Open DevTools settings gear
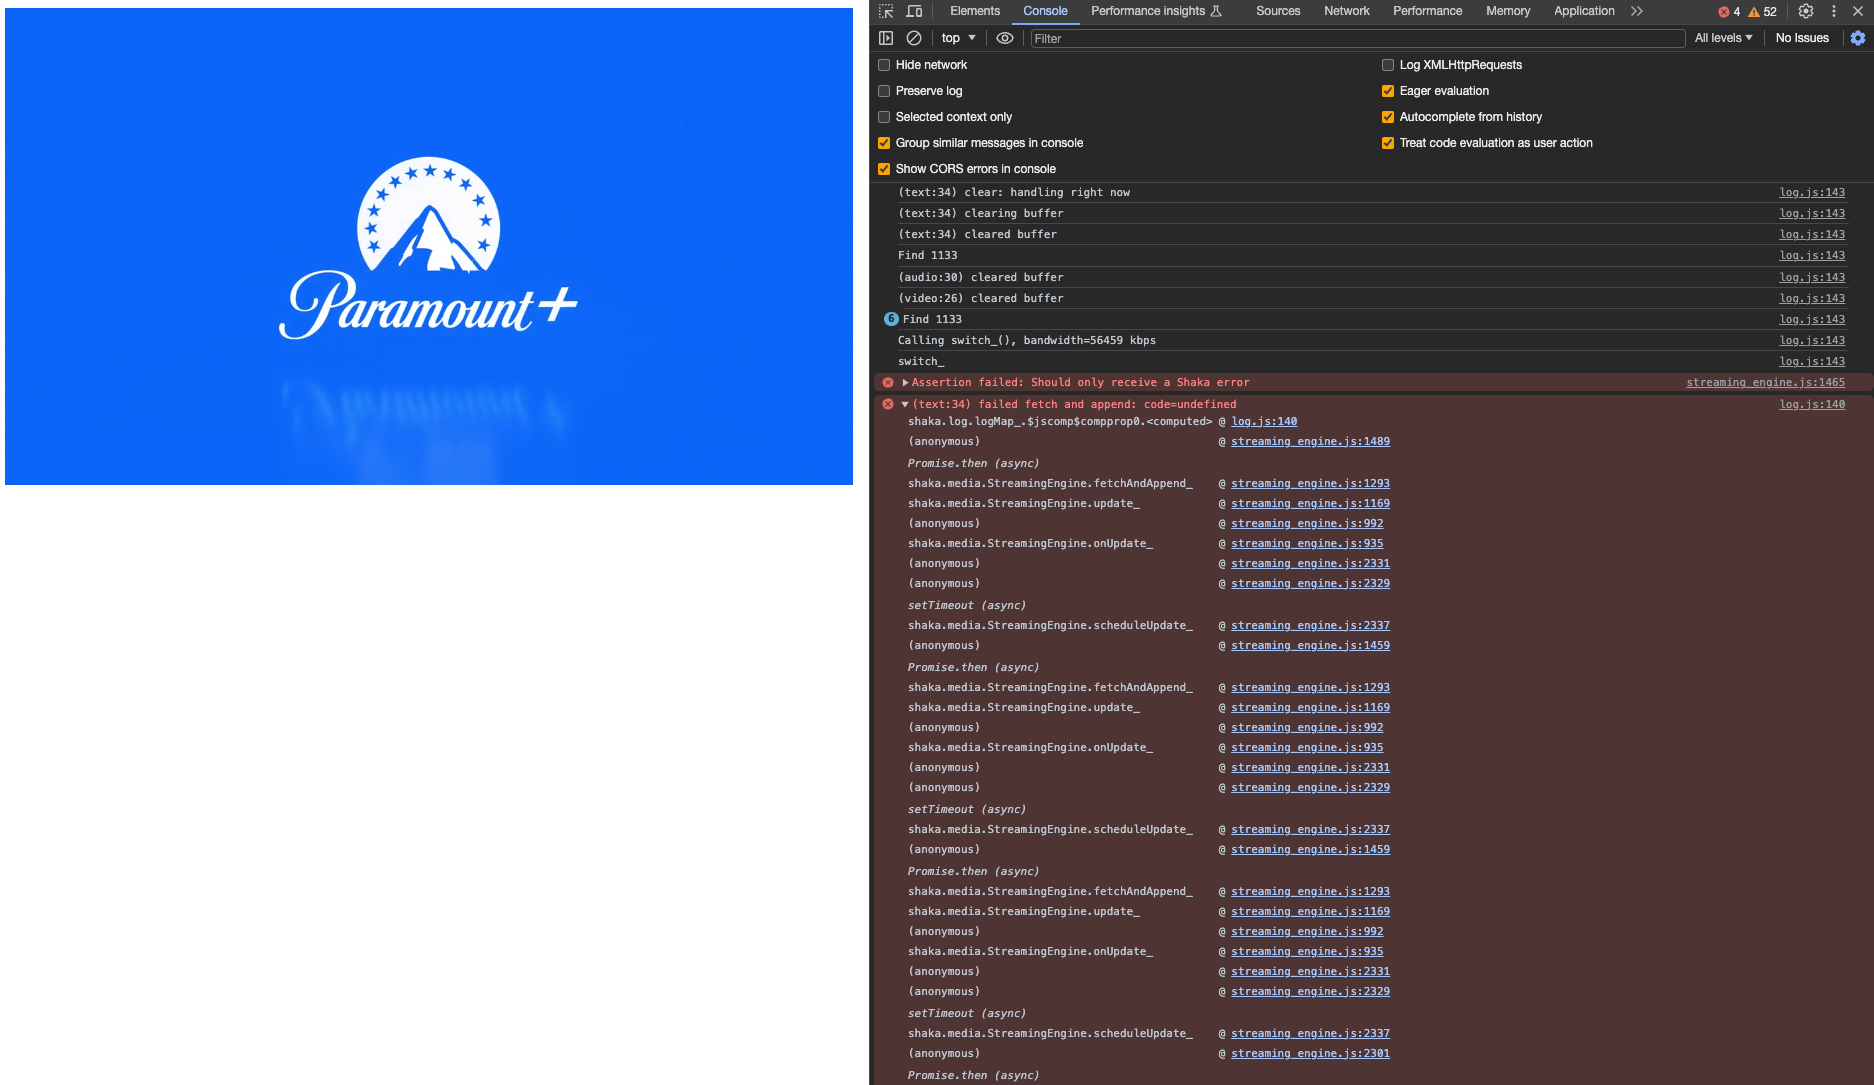1874x1085 pixels. pyautogui.click(x=1805, y=11)
